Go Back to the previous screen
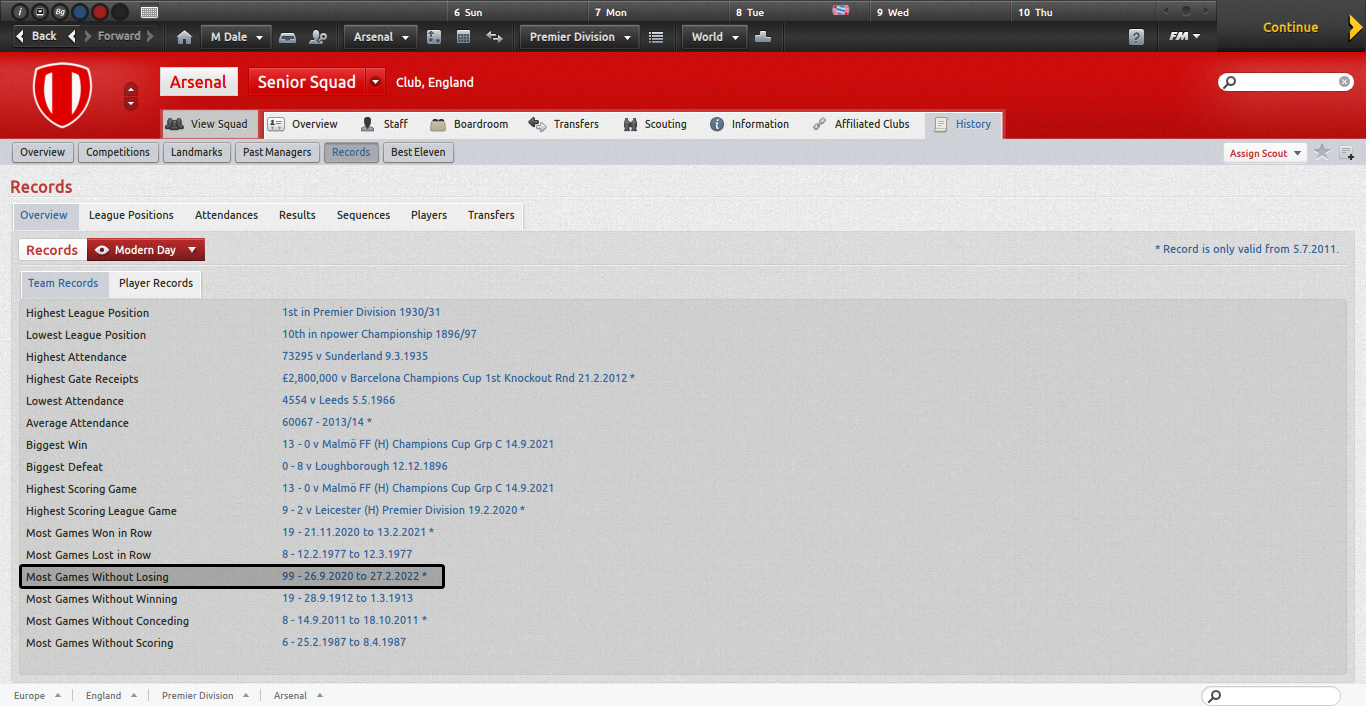The image size is (1366, 706). point(38,36)
